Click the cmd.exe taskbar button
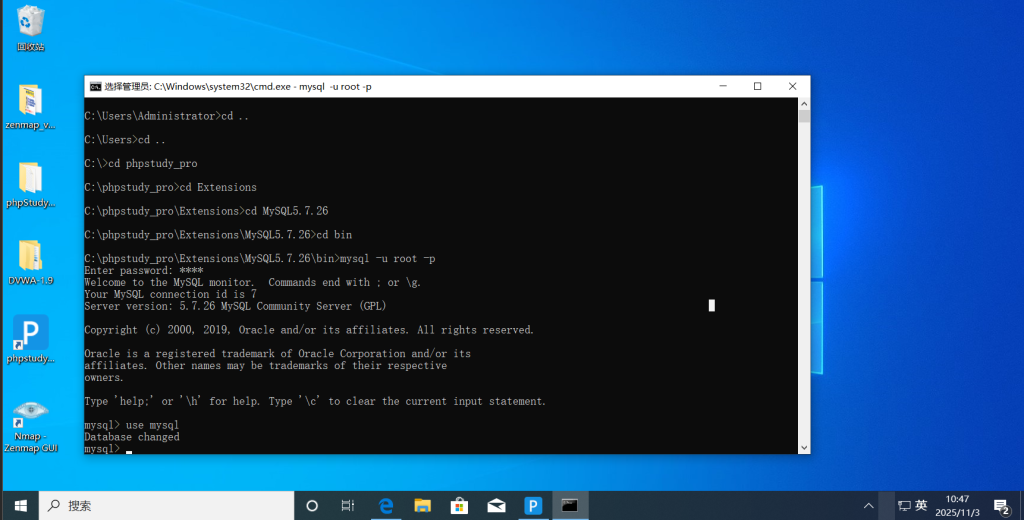 570,505
